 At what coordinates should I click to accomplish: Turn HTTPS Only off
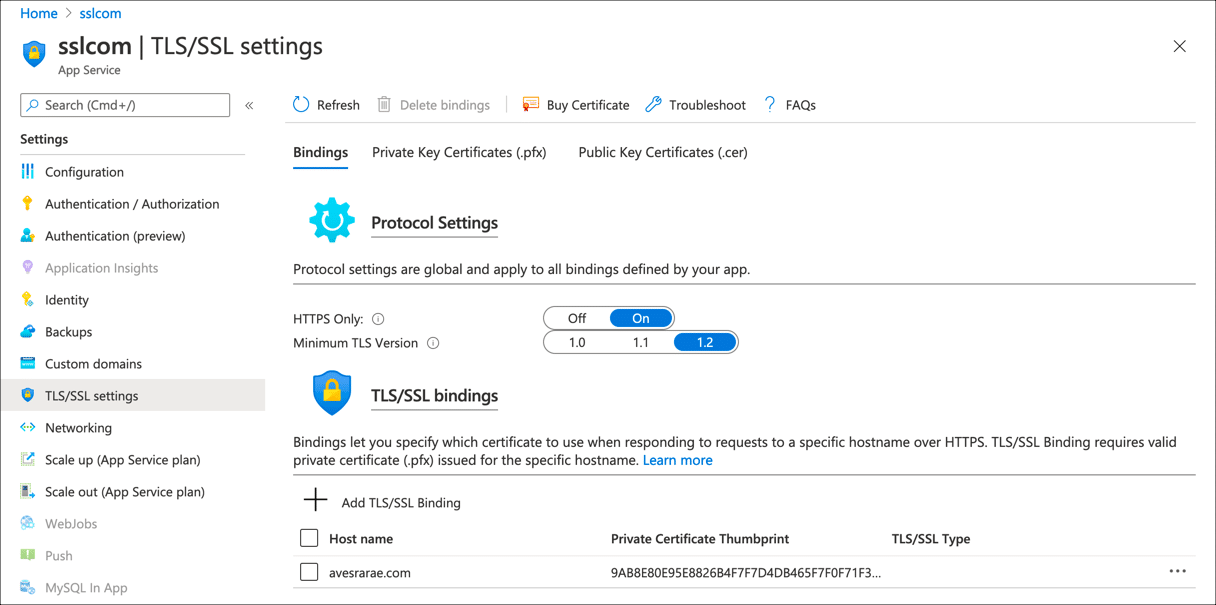pos(576,317)
